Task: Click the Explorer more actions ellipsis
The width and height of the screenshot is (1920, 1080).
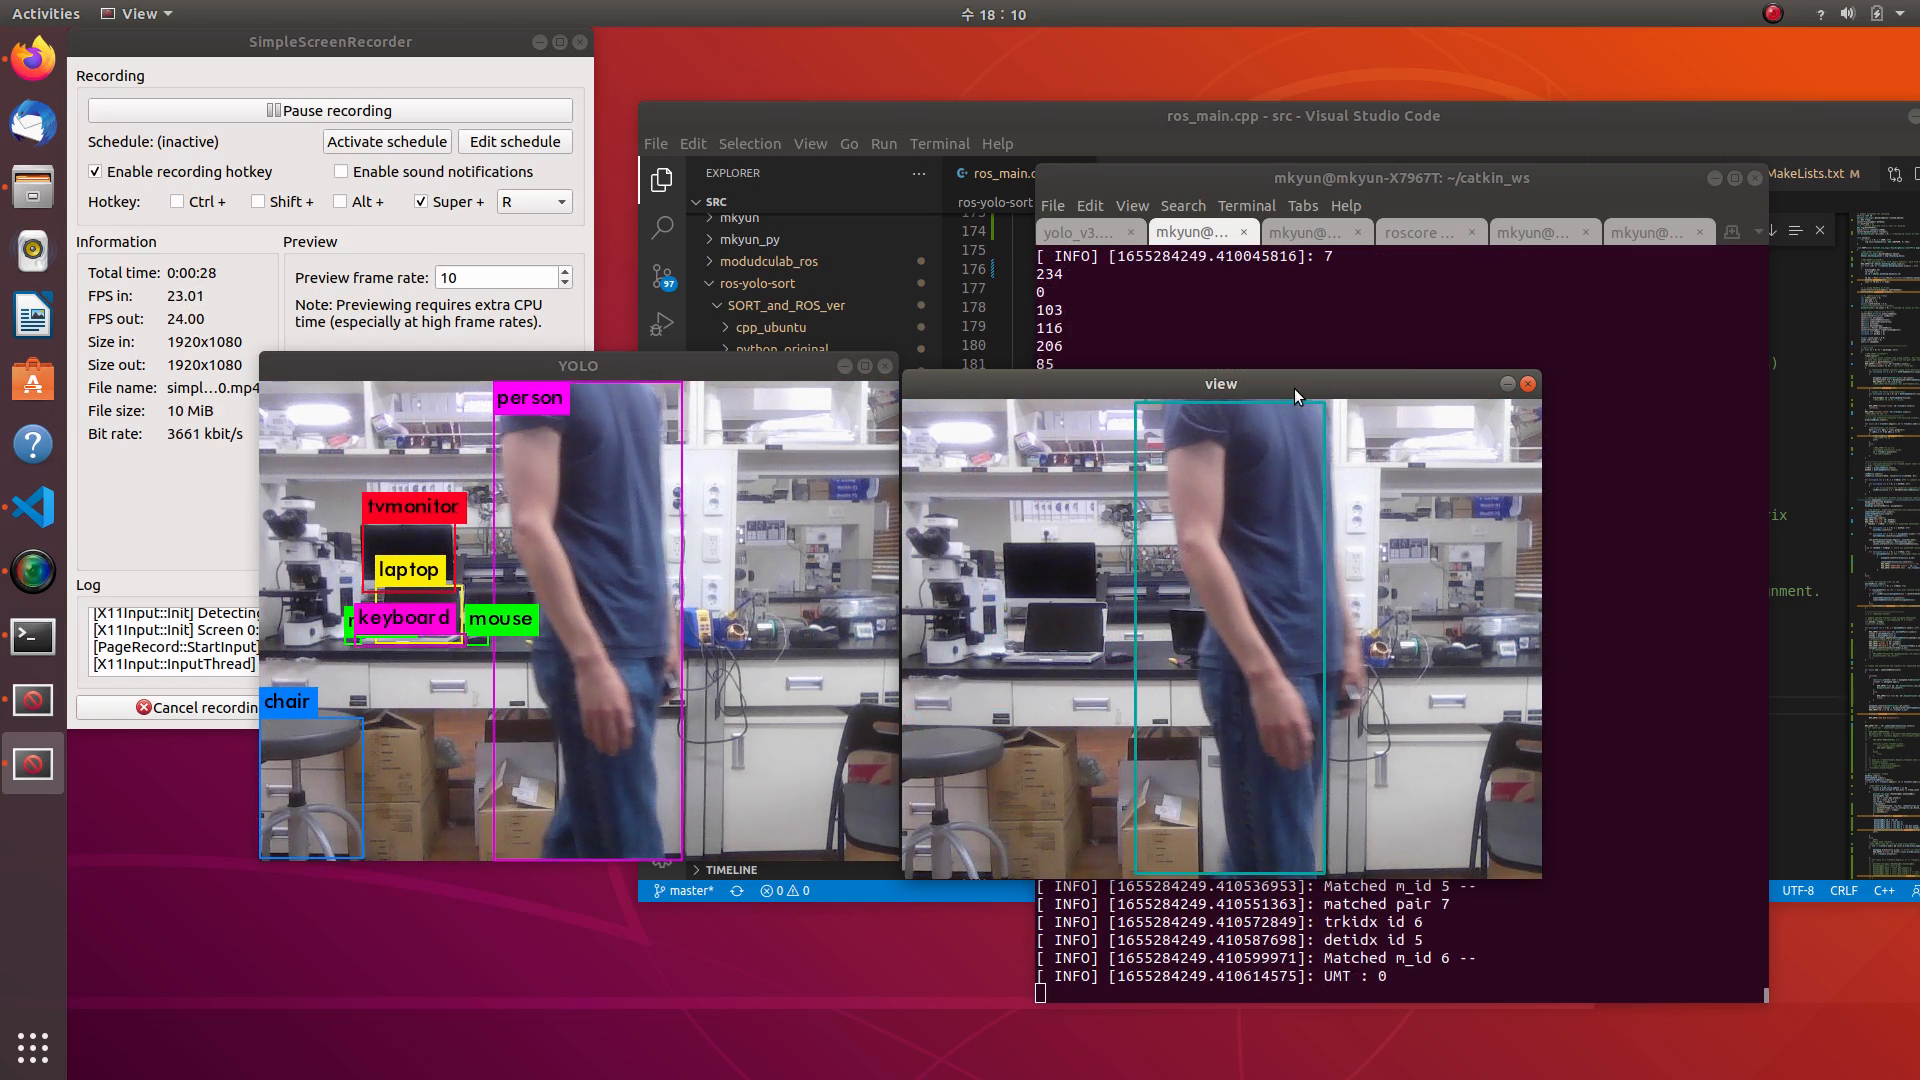Action: click(918, 173)
